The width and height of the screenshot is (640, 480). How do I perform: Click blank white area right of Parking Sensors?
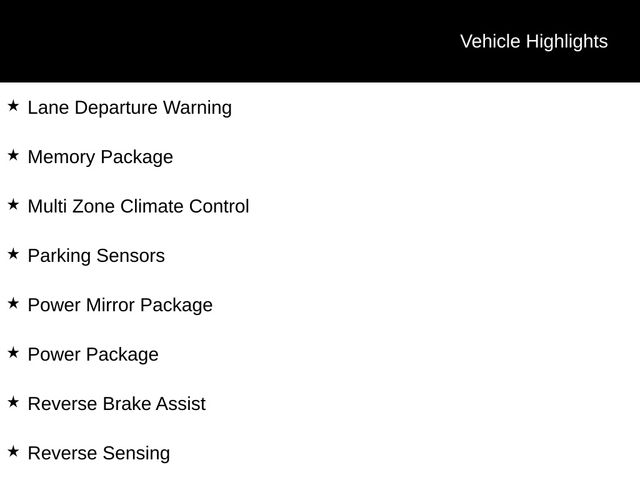(420, 256)
